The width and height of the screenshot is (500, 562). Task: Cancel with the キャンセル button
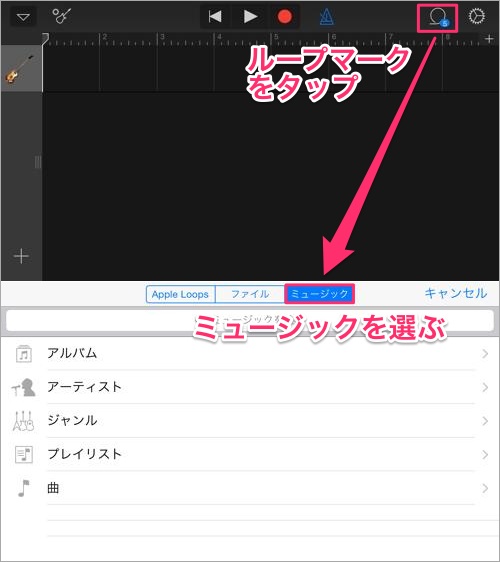tap(456, 293)
